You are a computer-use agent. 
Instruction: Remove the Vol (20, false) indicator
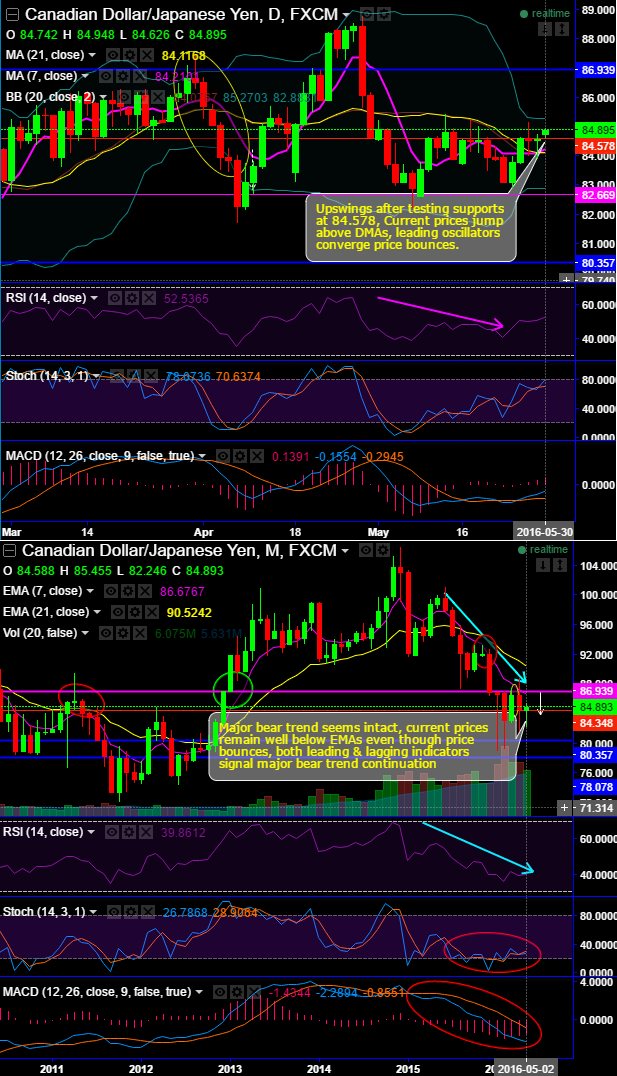139,633
